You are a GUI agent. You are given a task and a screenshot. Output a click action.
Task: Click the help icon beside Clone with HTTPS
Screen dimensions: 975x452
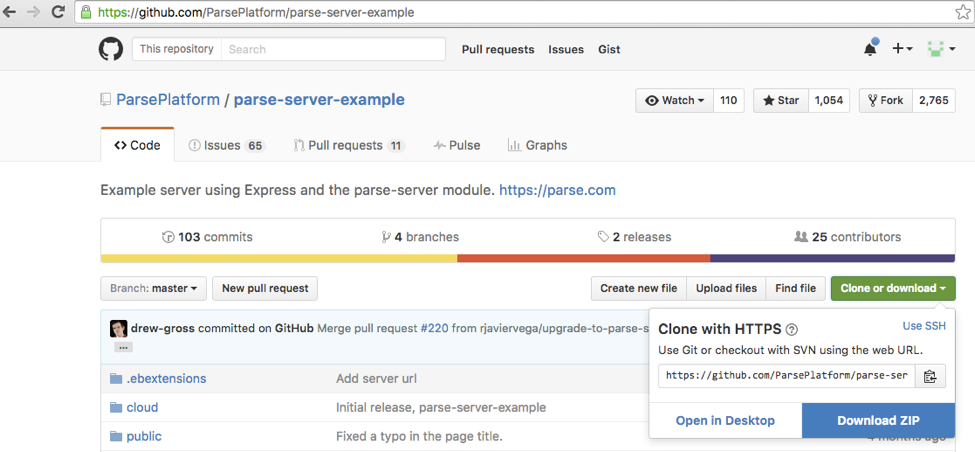click(792, 330)
